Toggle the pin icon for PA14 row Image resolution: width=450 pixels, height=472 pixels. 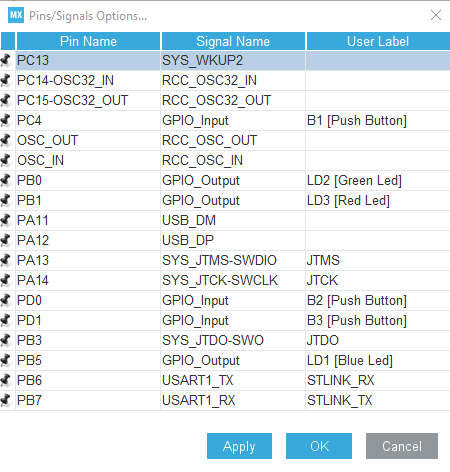(5, 280)
